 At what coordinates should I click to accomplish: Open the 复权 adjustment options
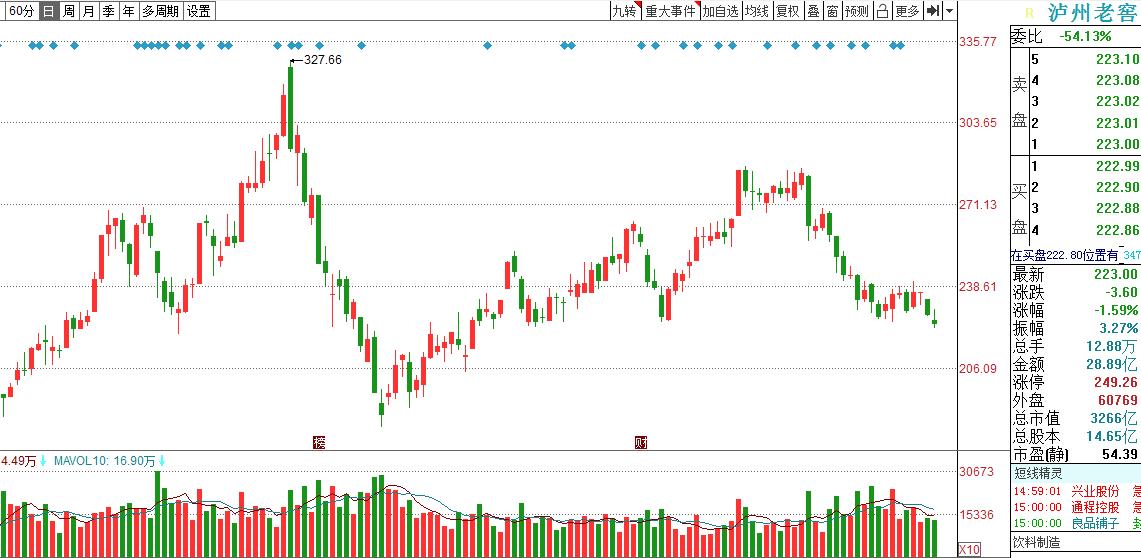787,11
